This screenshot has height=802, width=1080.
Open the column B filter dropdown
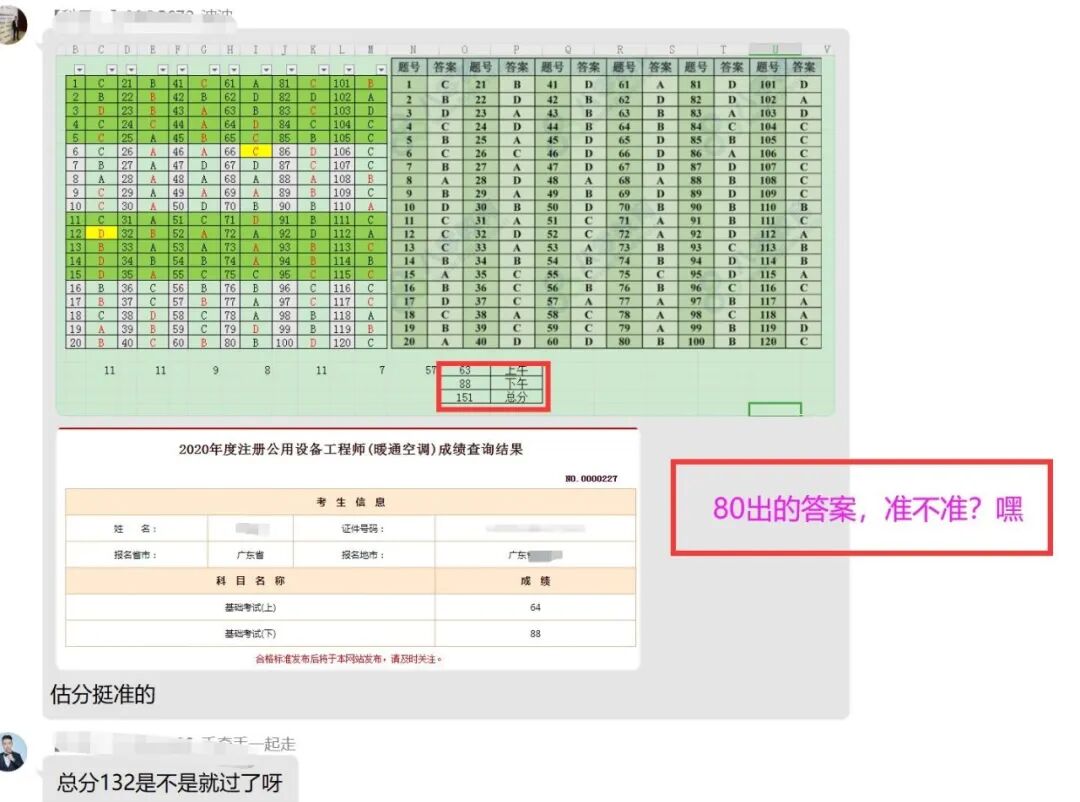coord(80,70)
